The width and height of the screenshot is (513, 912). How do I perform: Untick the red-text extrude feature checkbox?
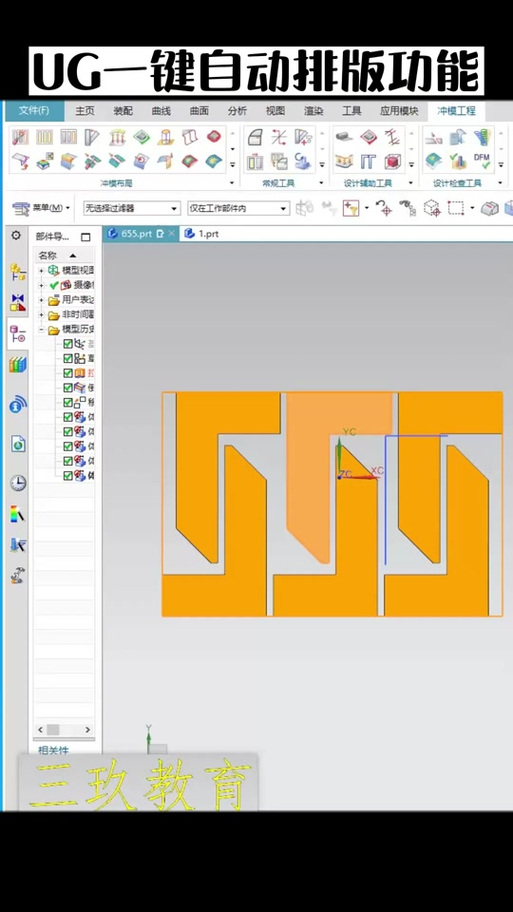point(68,373)
